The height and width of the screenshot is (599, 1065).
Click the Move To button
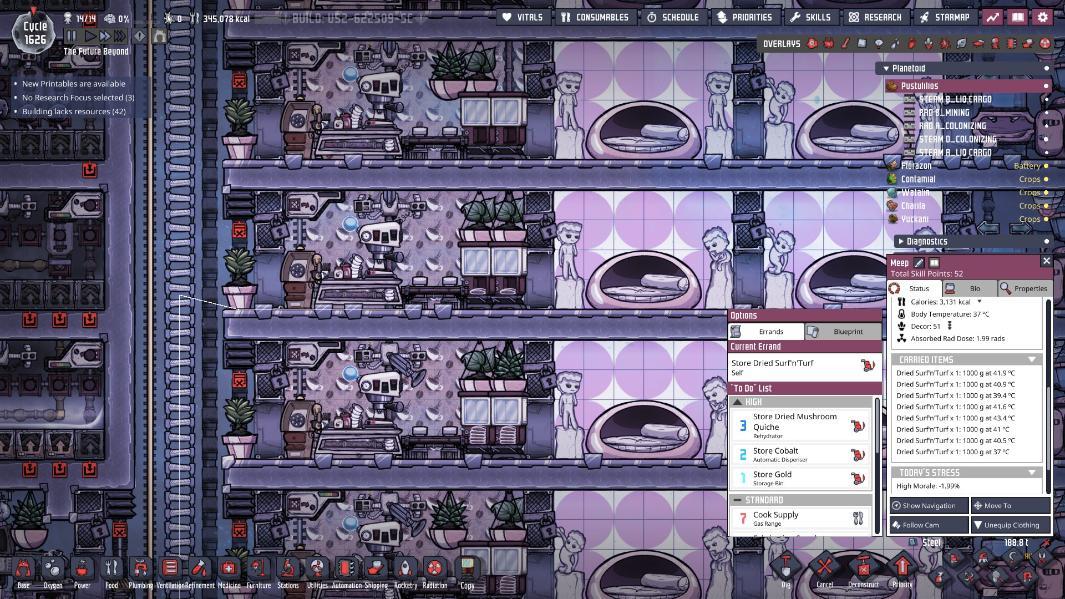pyautogui.click(x=1011, y=505)
